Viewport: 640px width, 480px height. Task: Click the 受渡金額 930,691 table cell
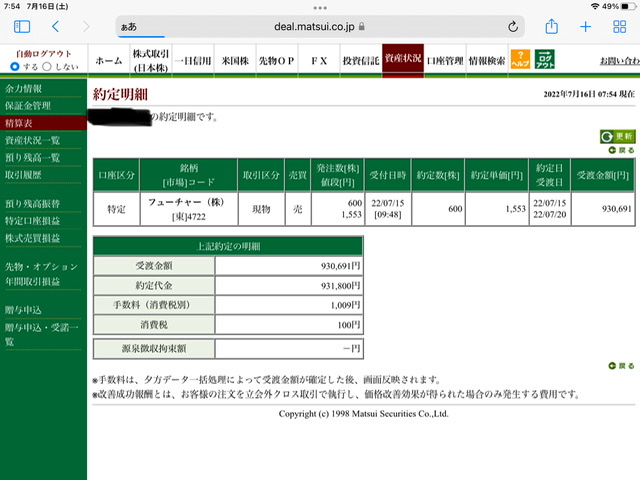coord(603,209)
